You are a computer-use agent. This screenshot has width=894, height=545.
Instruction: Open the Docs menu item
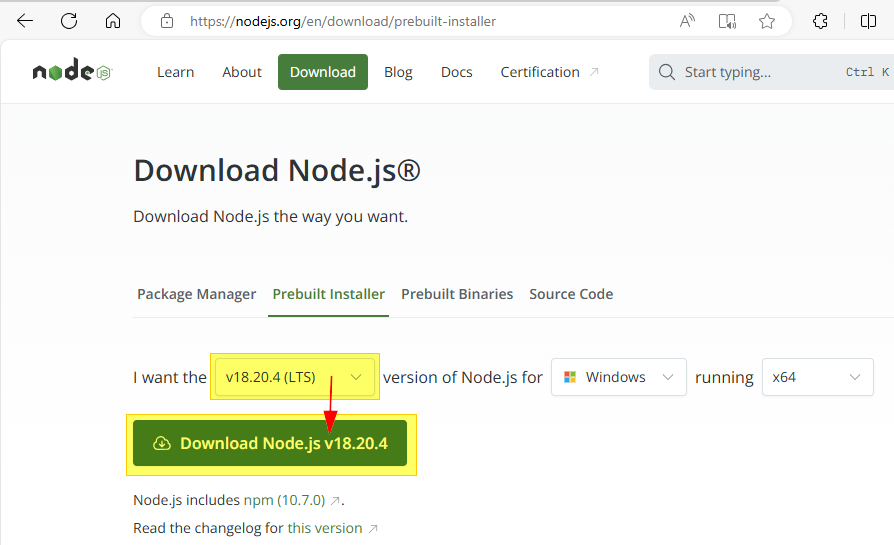457,72
